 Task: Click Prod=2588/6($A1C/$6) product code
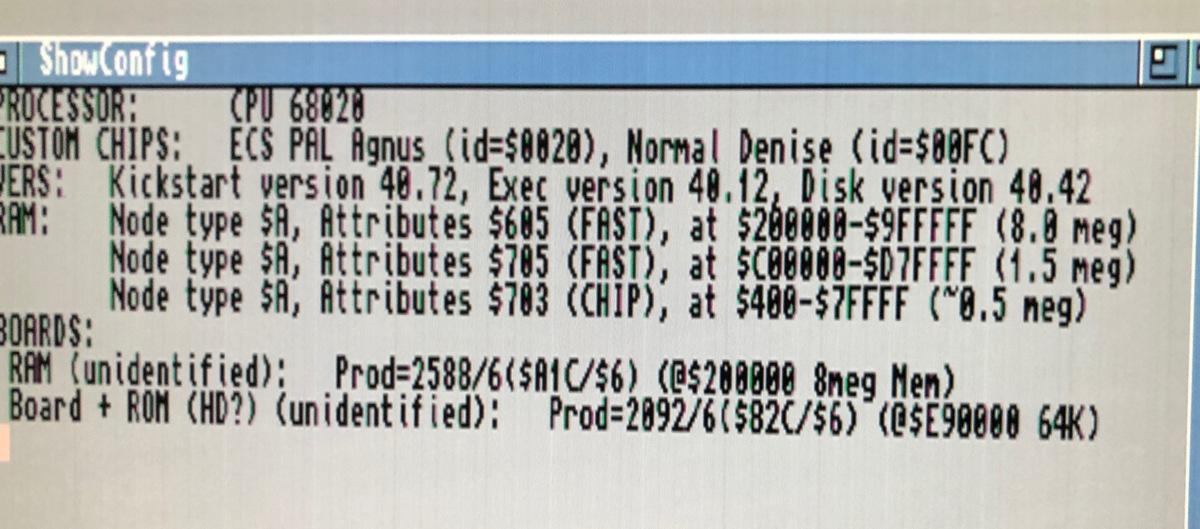click(486, 376)
